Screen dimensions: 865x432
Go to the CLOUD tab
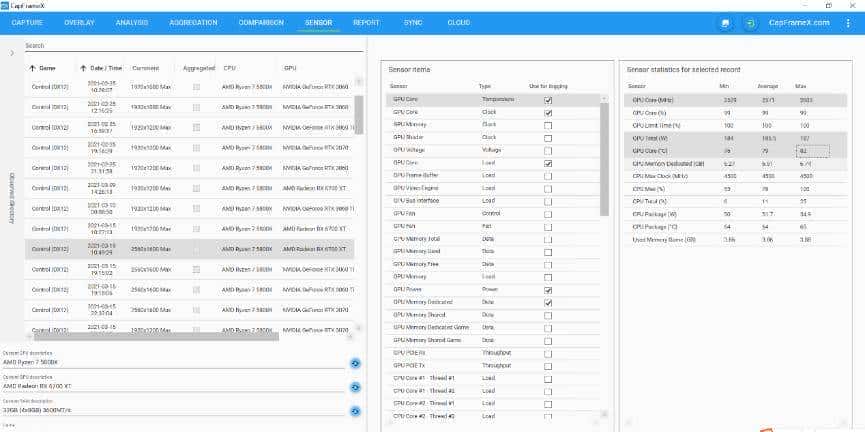pyautogui.click(x=459, y=23)
